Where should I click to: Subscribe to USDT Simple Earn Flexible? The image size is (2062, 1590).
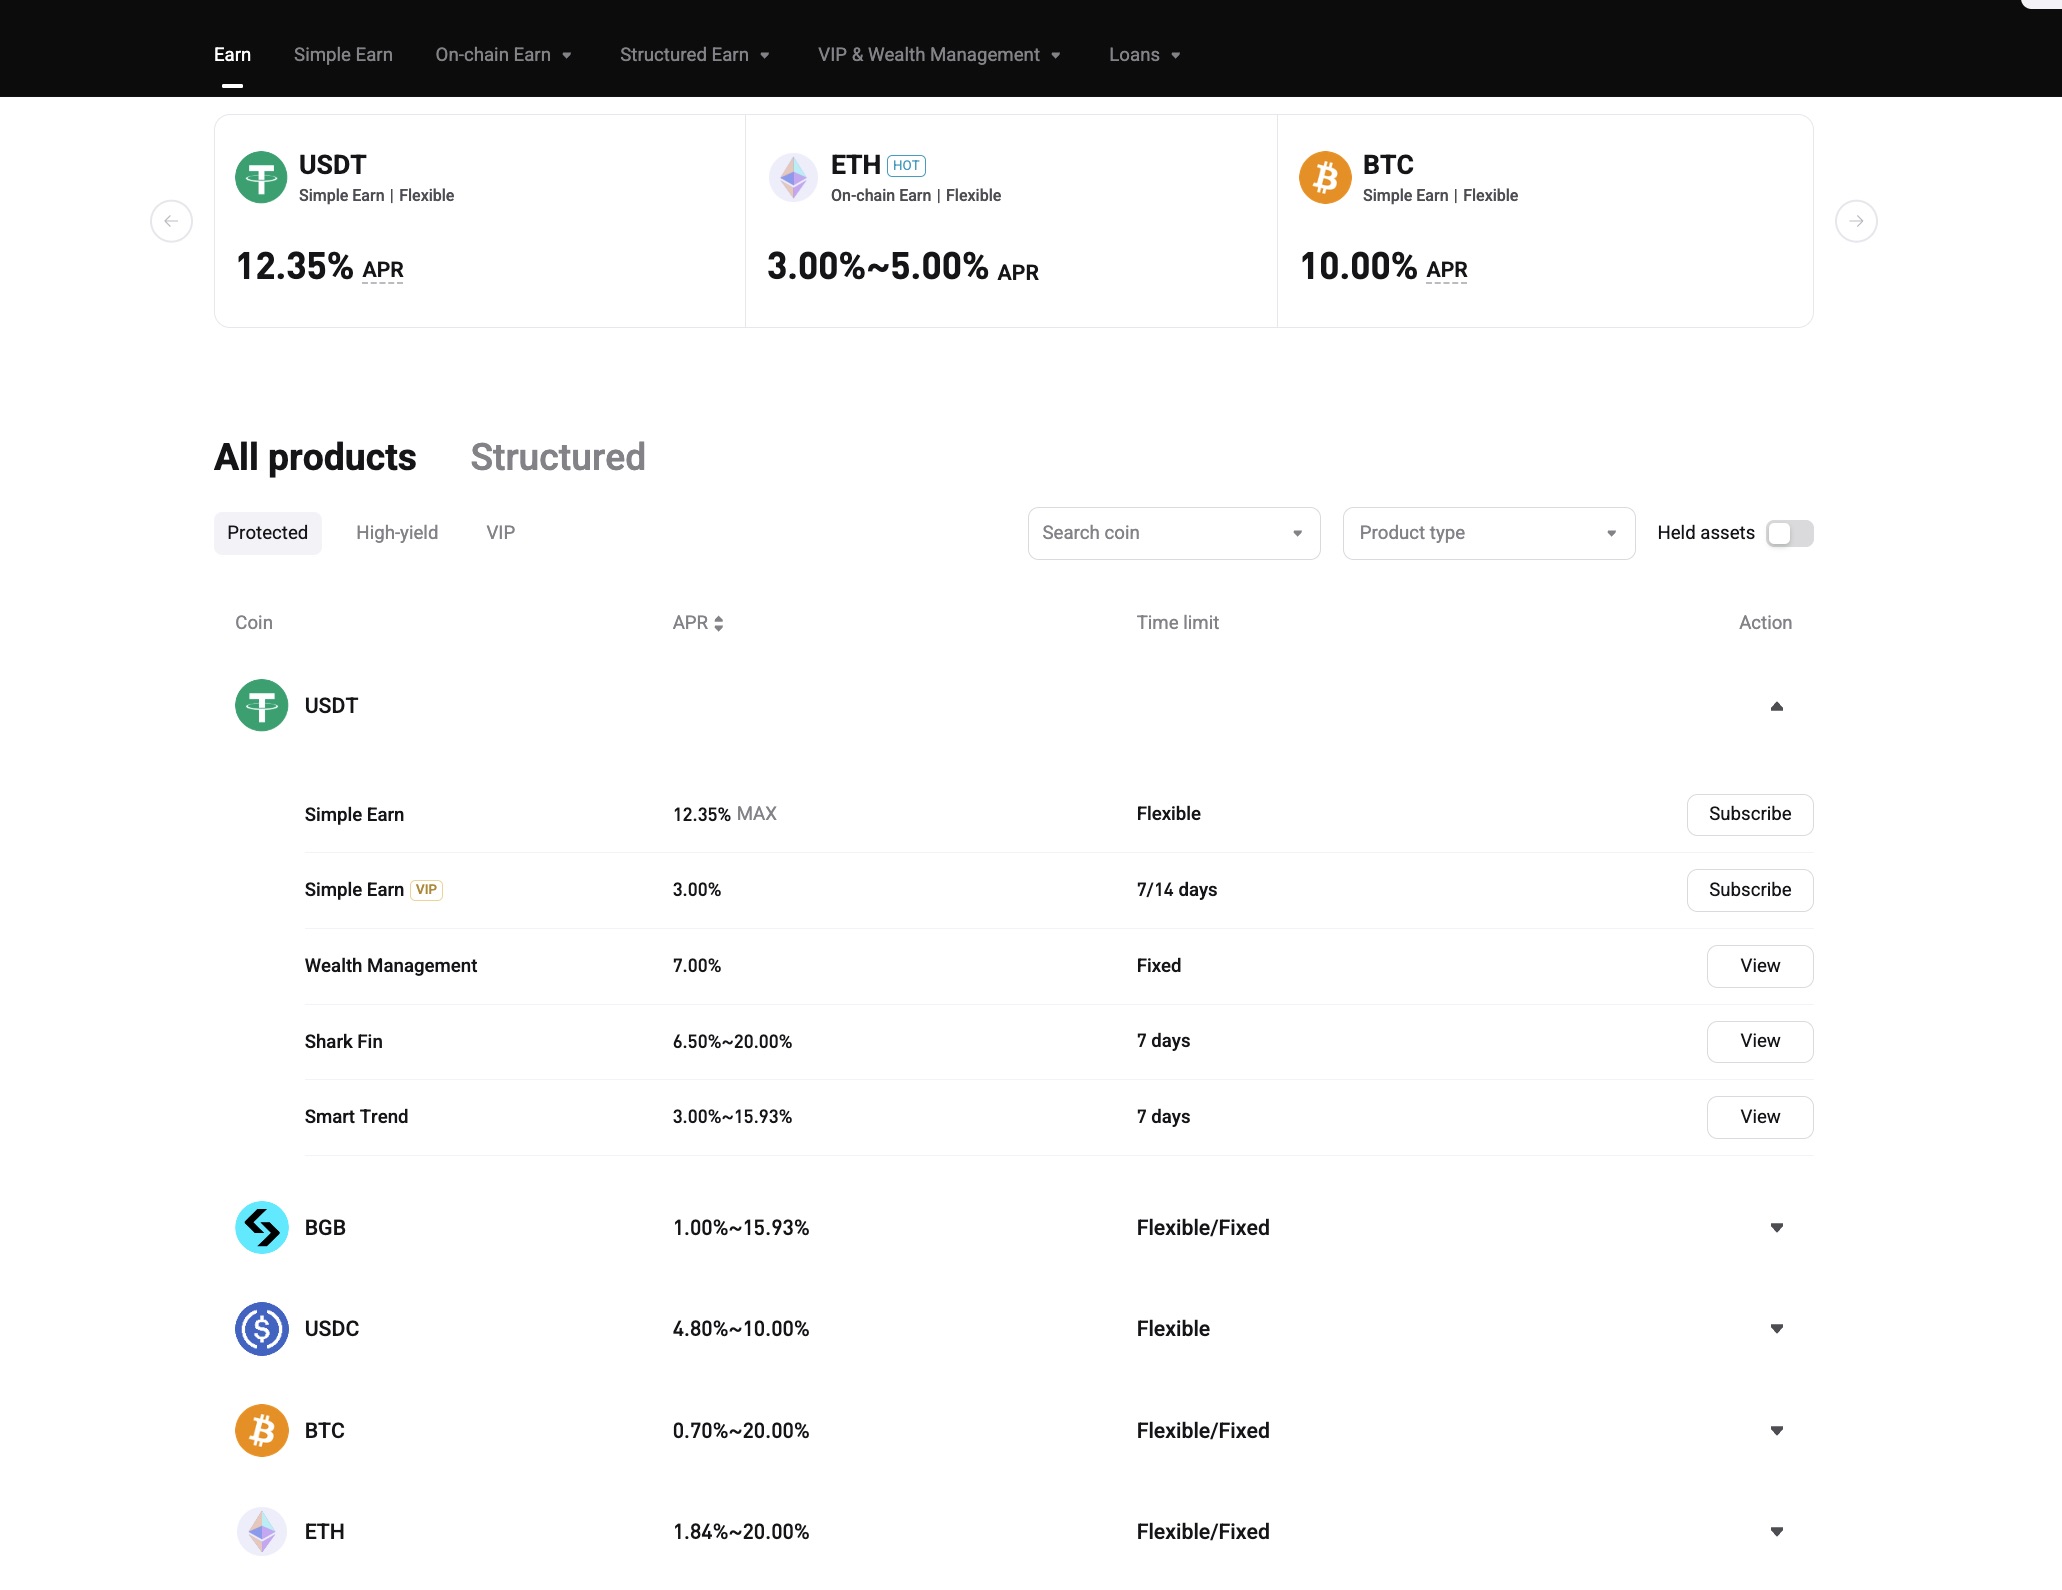(x=1749, y=814)
